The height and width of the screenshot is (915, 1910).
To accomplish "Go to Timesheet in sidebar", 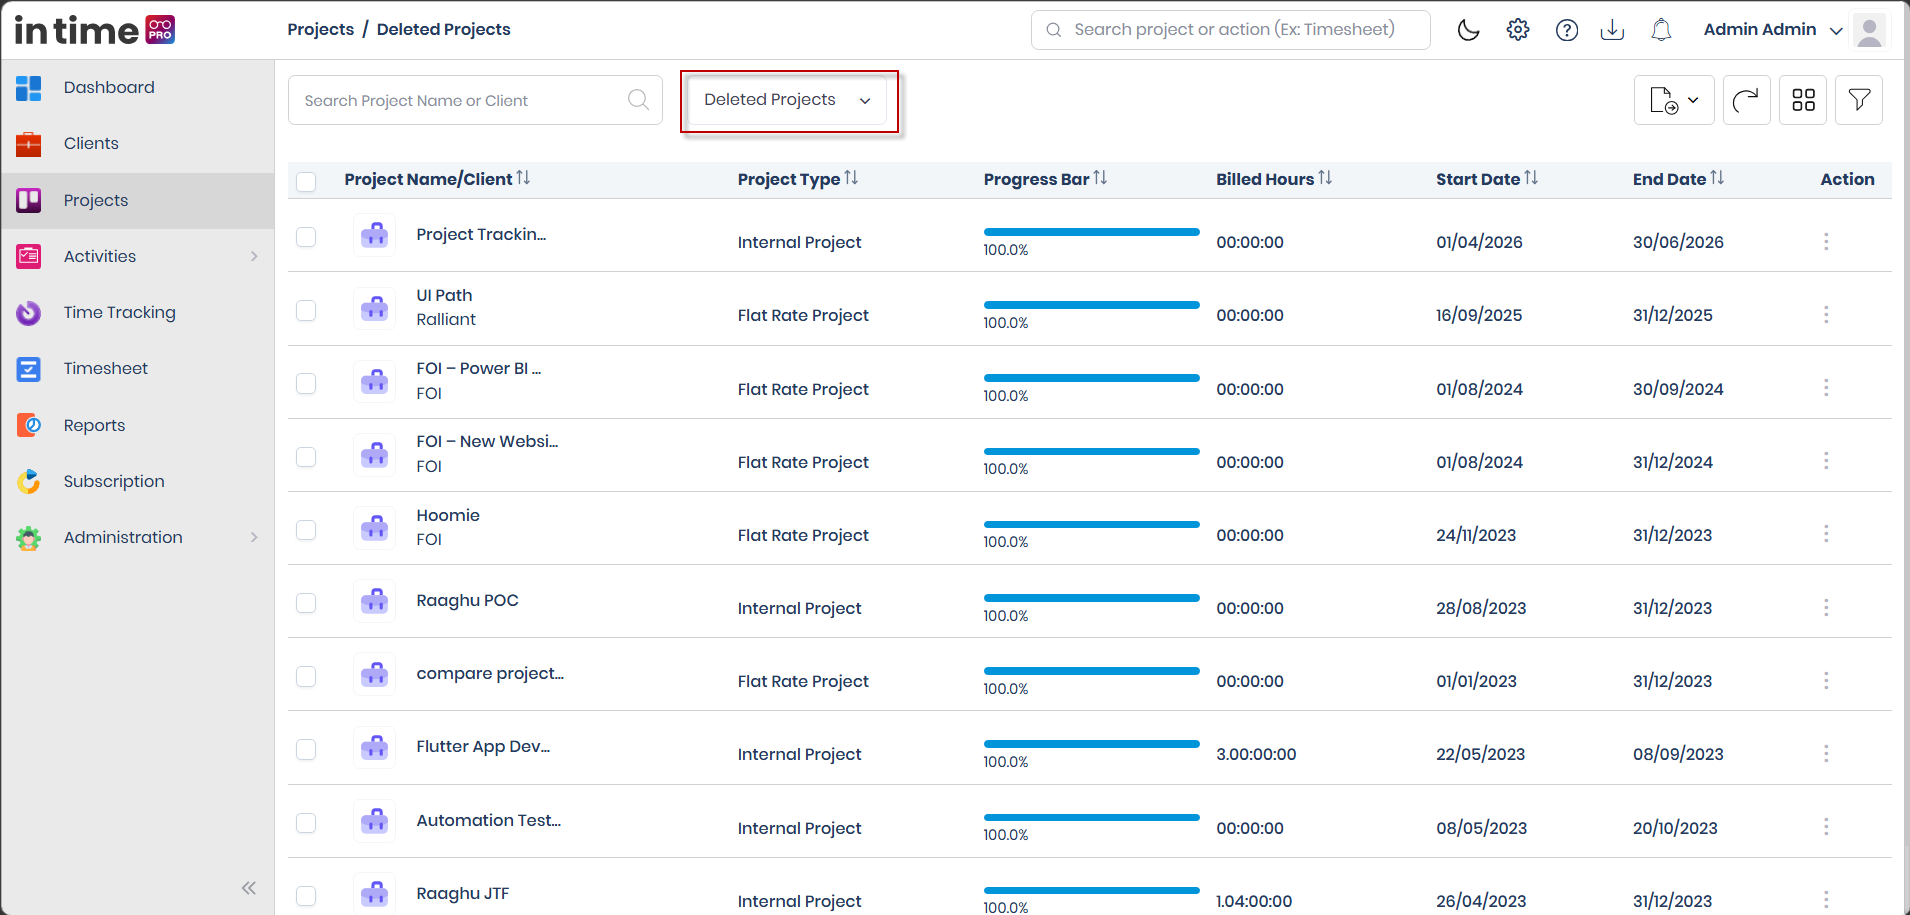I will coord(105,368).
